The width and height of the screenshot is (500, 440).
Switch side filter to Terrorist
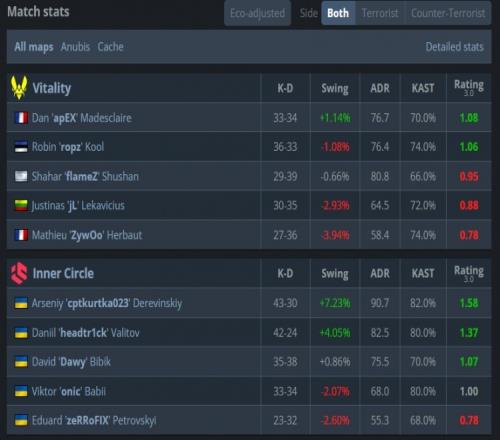coord(380,13)
